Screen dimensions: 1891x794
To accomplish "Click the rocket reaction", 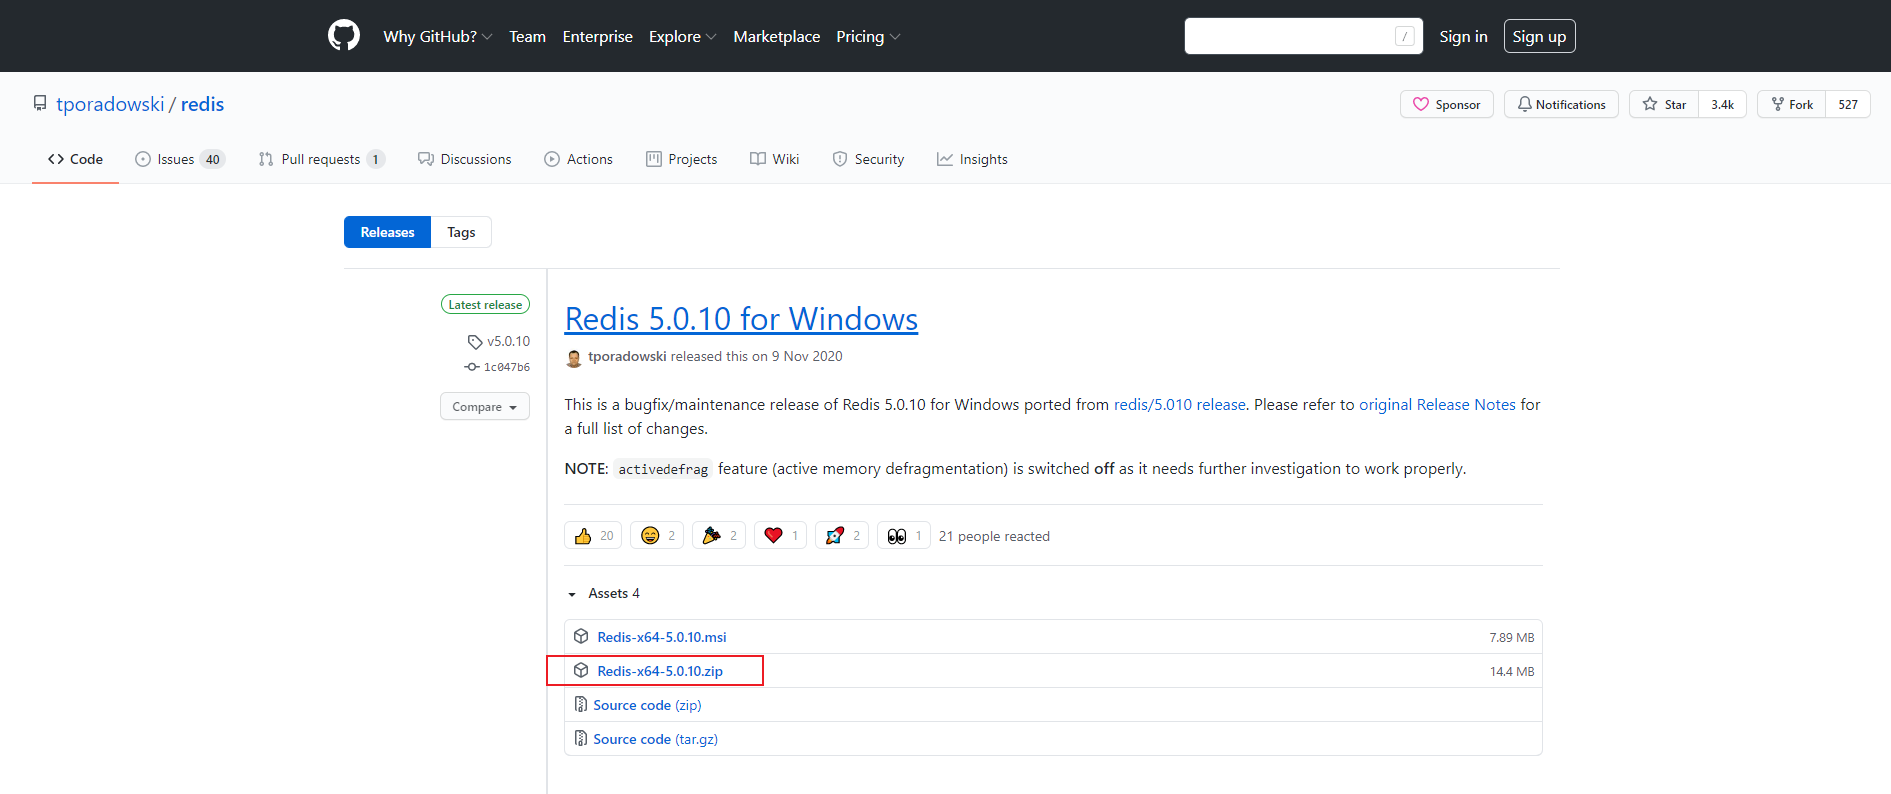I will (x=842, y=536).
